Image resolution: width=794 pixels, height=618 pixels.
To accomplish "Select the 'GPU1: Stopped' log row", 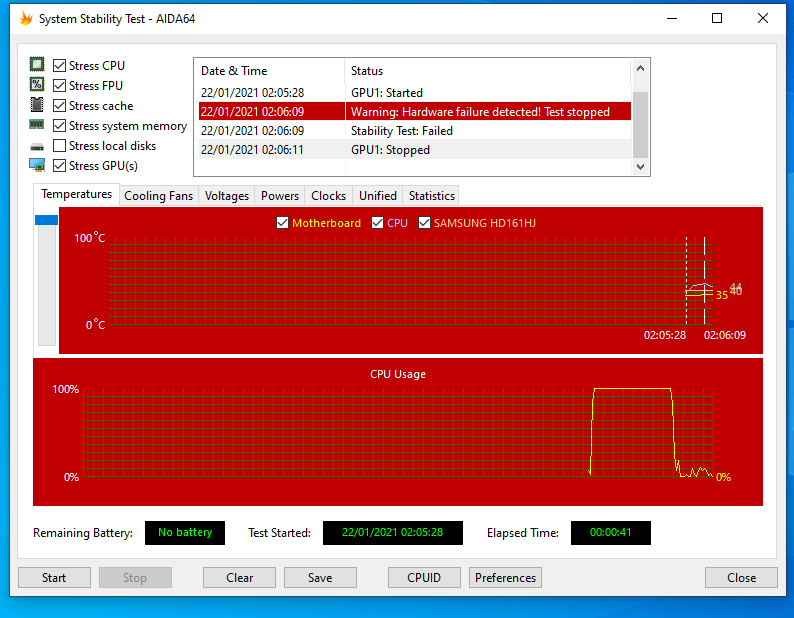I will coord(415,150).
